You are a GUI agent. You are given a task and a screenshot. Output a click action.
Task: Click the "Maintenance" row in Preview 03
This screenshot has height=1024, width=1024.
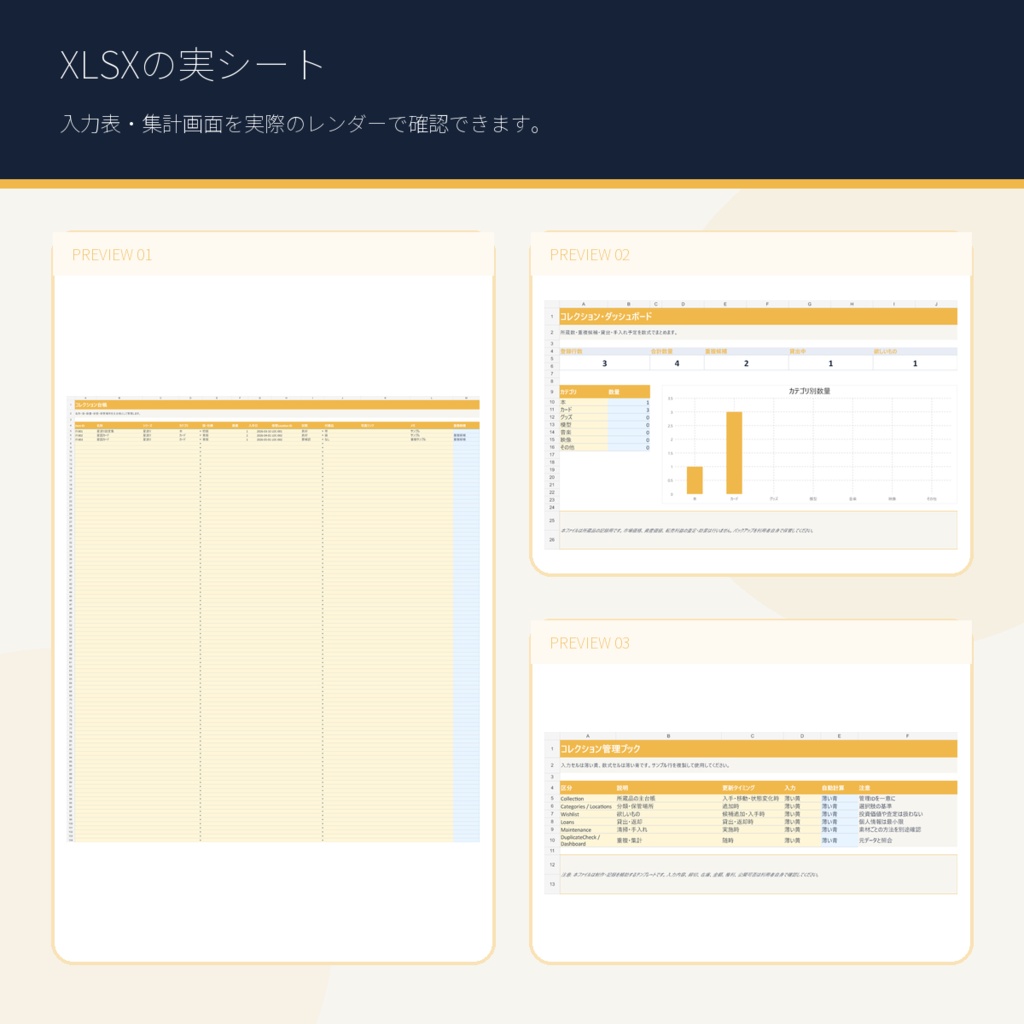pyautogui.click(x=758, y=830)
